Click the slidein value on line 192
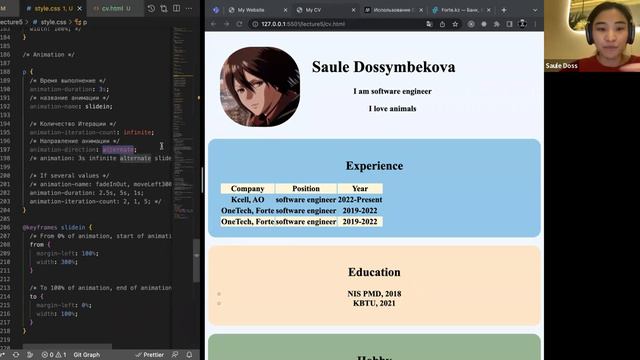640x360 pixels. [x=98, y=106]
